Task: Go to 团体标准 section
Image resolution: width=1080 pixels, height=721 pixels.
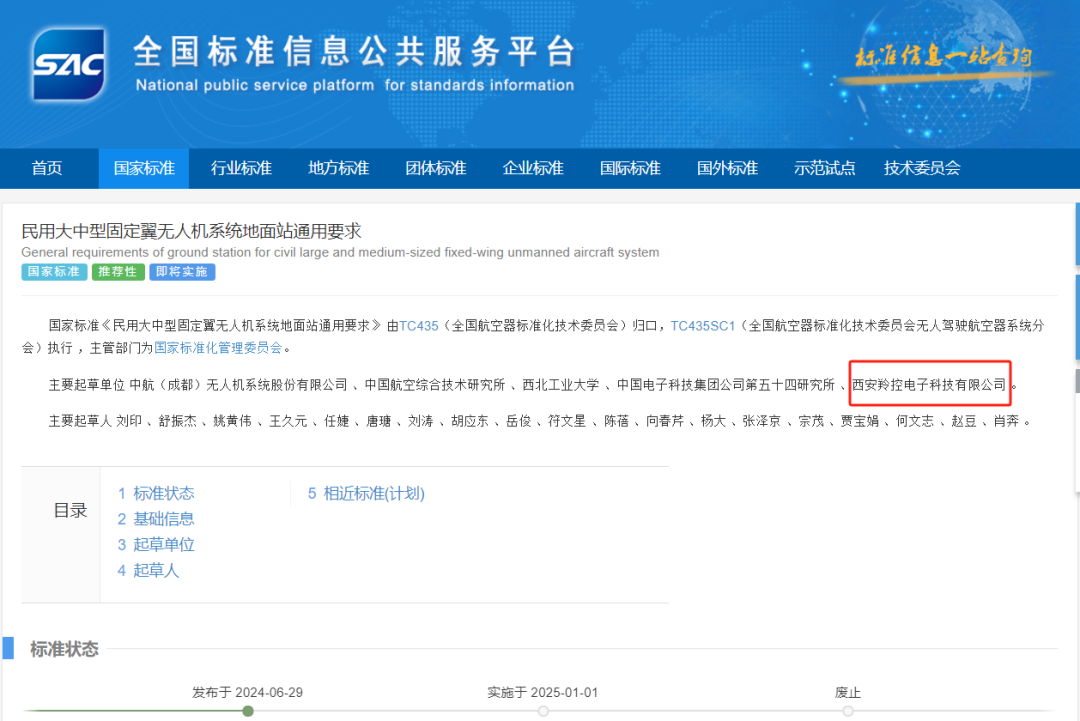Action: pyautogui.click(x=435, y=168)
